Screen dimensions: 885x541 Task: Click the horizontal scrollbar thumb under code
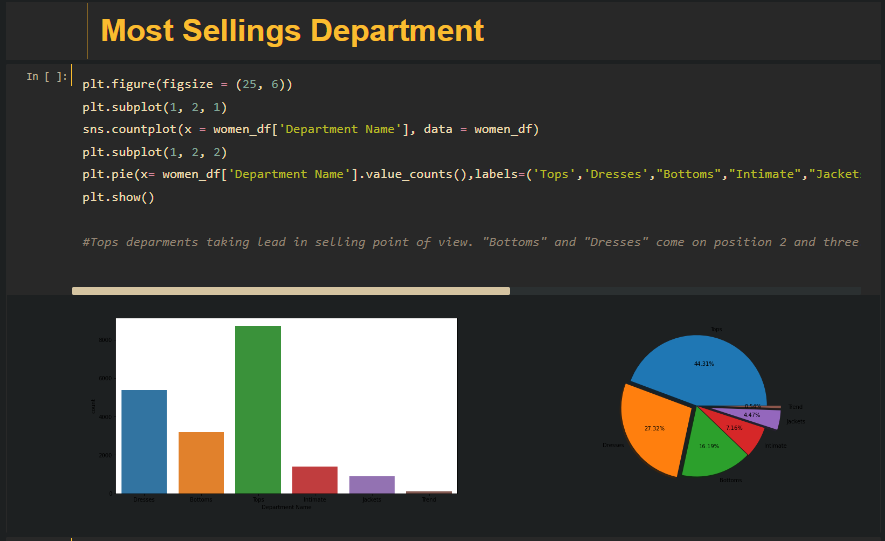point(291,291)
